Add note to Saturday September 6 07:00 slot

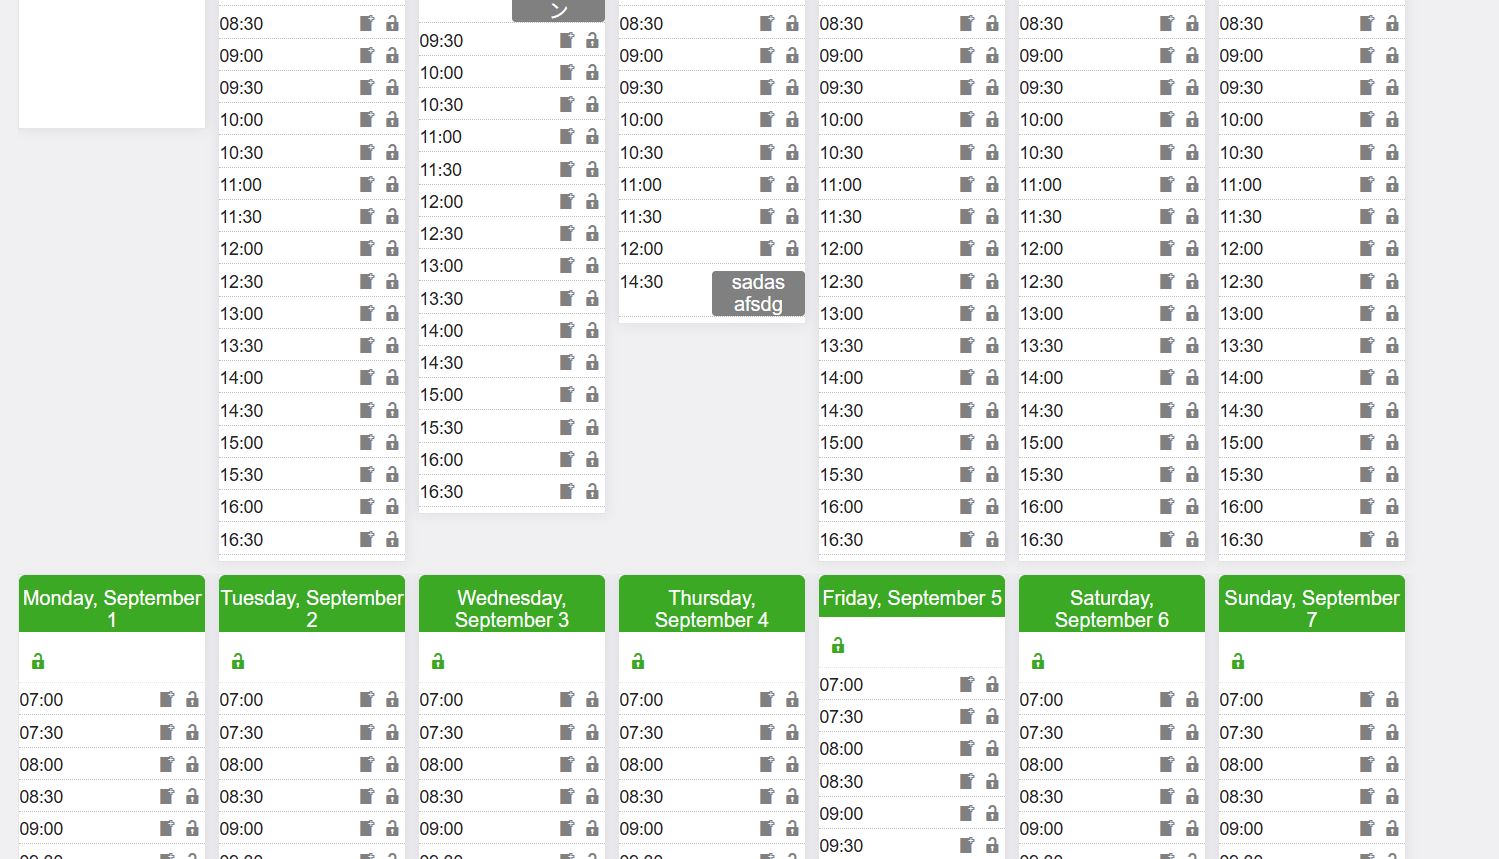point(1167,700)
